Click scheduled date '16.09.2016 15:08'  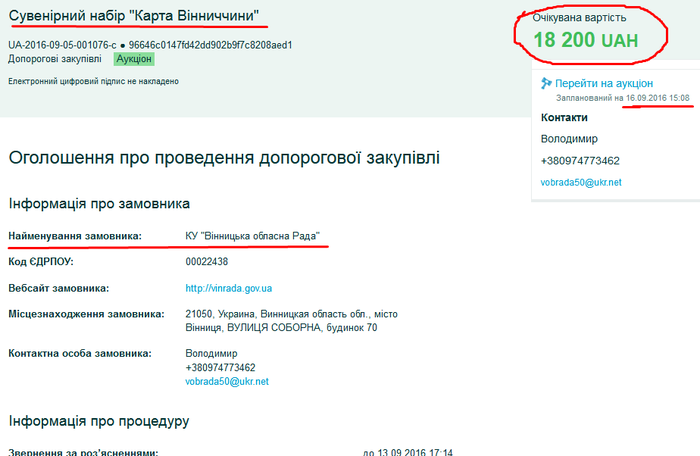click(x=658, y=98)
